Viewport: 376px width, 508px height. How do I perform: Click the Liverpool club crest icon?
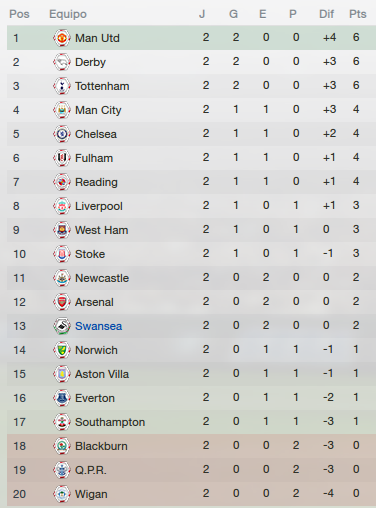point(62,206)
